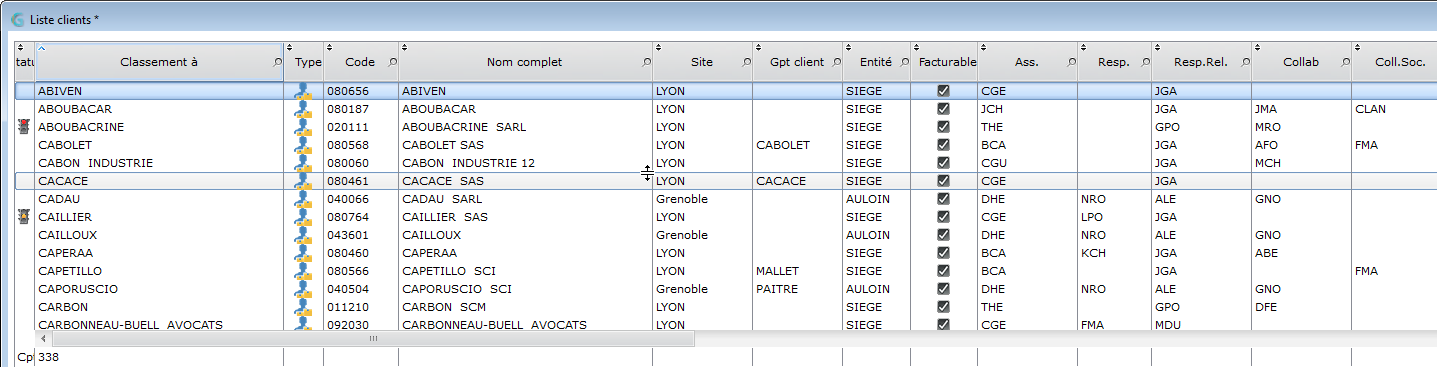Click the traffic light status icon for ABOUBACRINE
The height and width of the screenshot is (367, 1437).
tap(24, 127)
